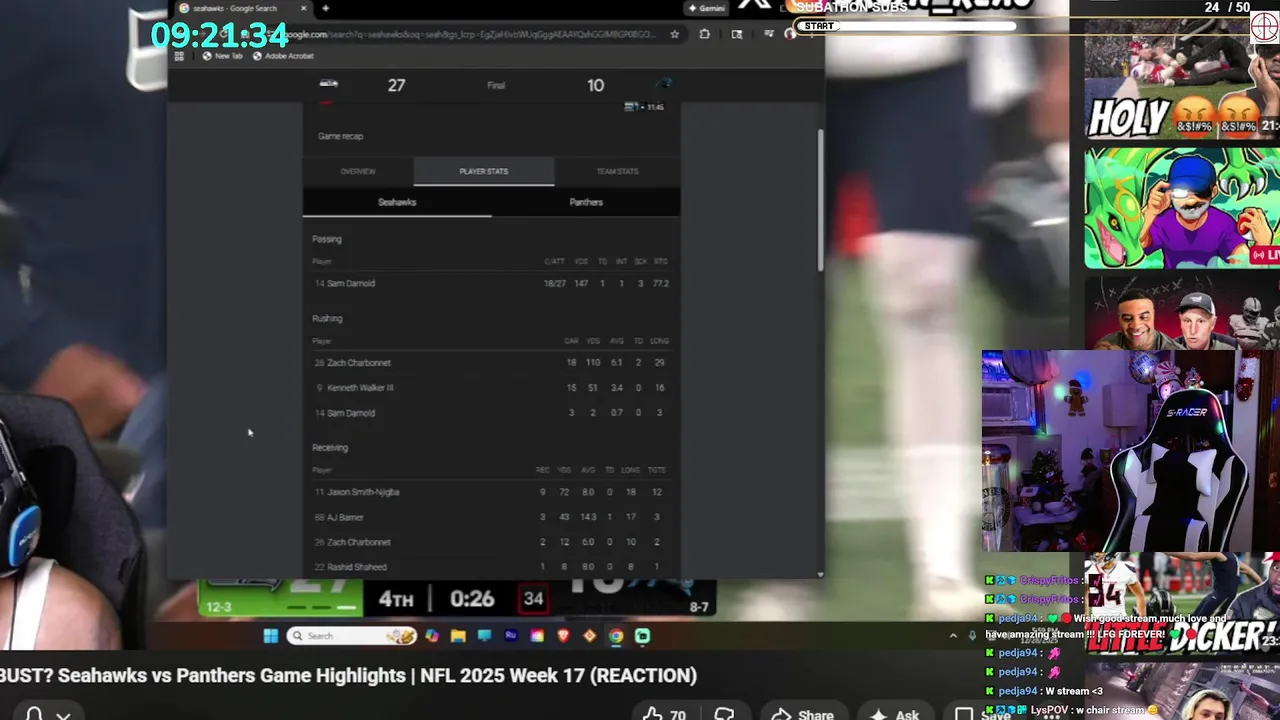This screenshot has height=720, width=1280.
Task: Switch to the Overview tab in game recap
Action: (358, 171)
